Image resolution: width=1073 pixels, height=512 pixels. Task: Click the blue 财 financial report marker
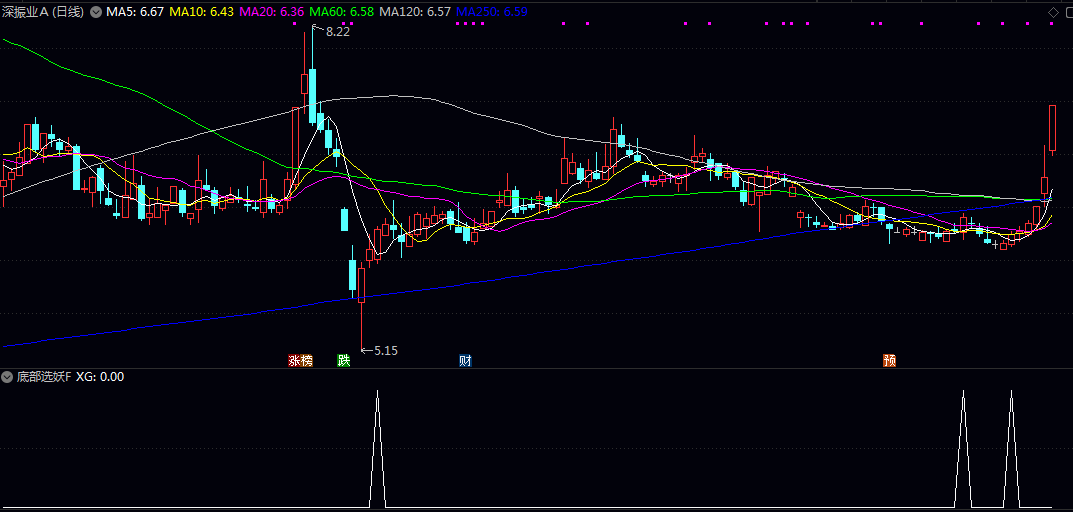(465, 360)
